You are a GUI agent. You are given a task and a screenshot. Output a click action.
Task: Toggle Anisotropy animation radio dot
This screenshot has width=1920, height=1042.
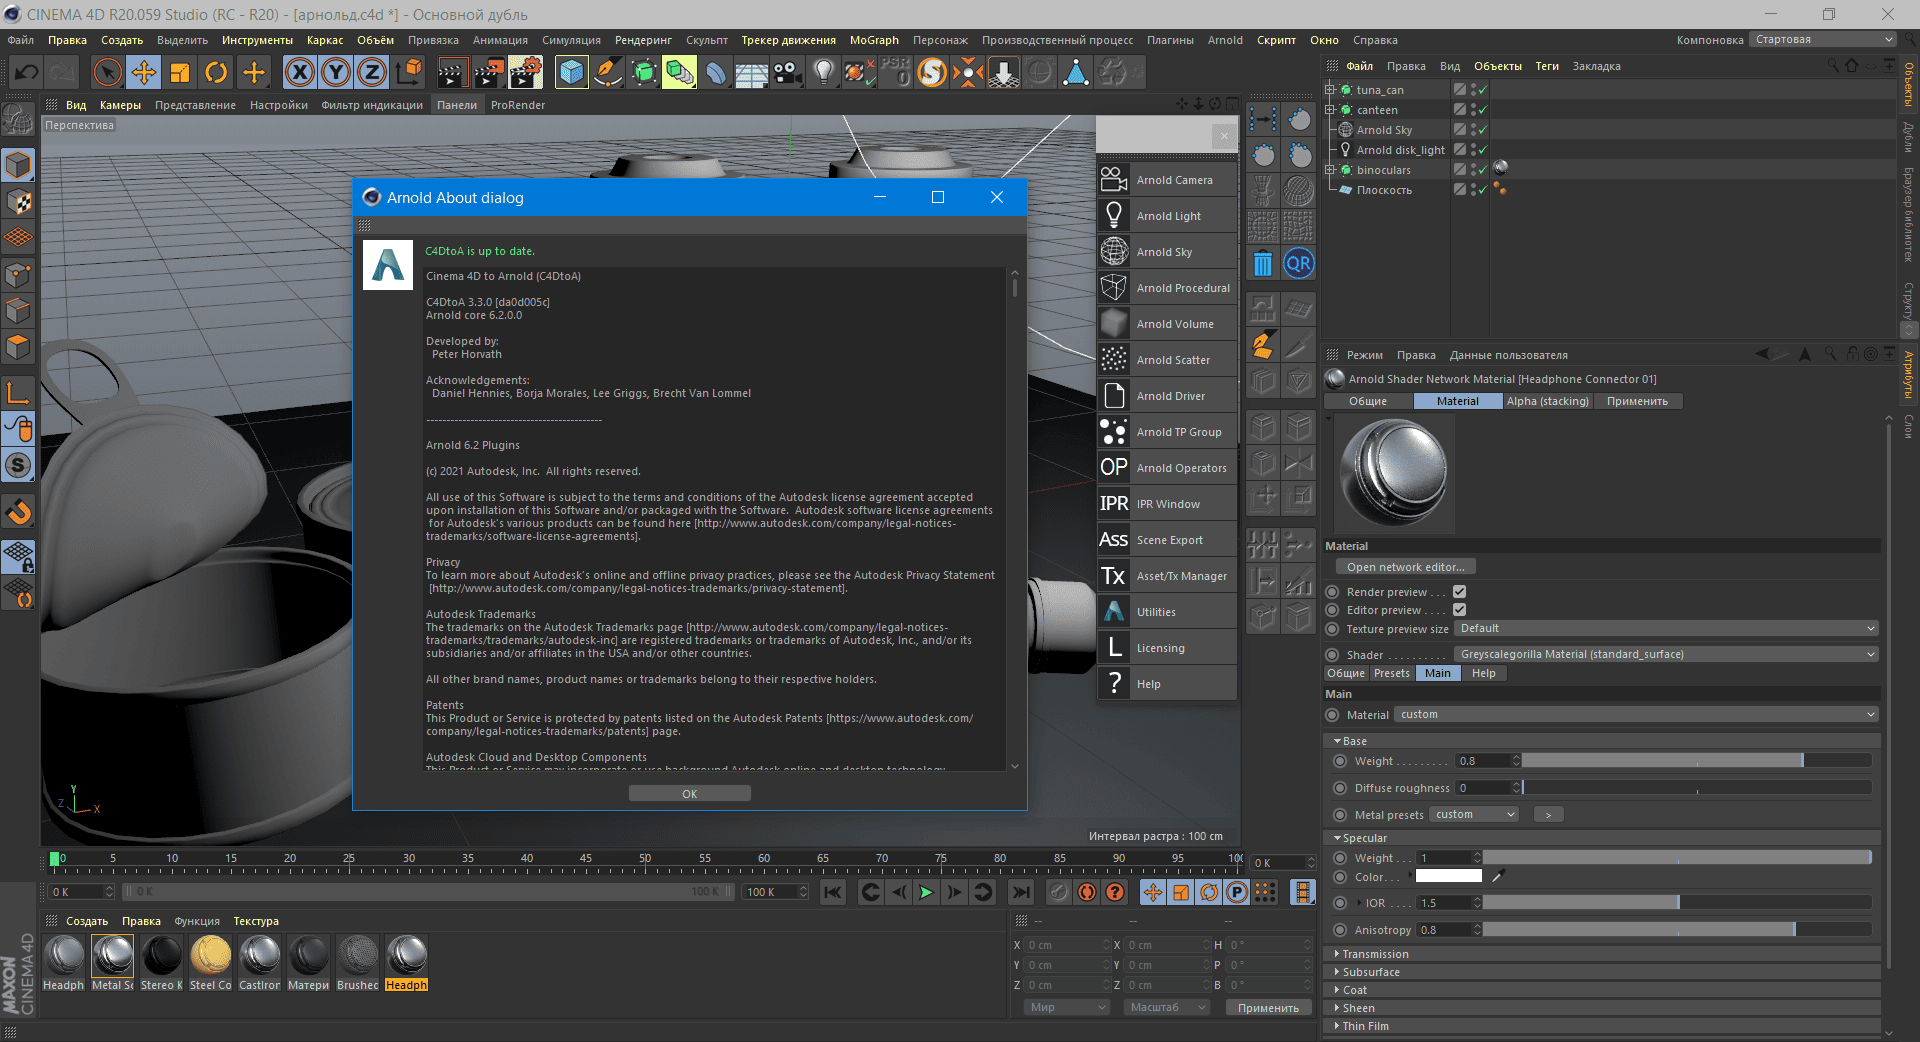[1340, 930]
